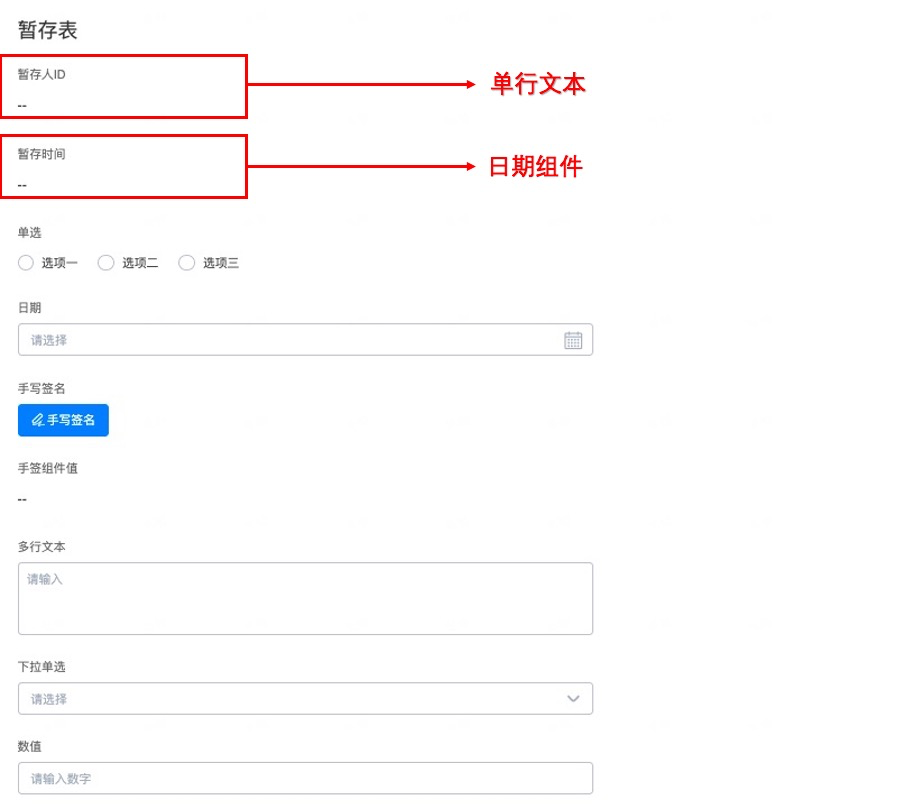Click the red 日期组件 annotation

[535, 167]
